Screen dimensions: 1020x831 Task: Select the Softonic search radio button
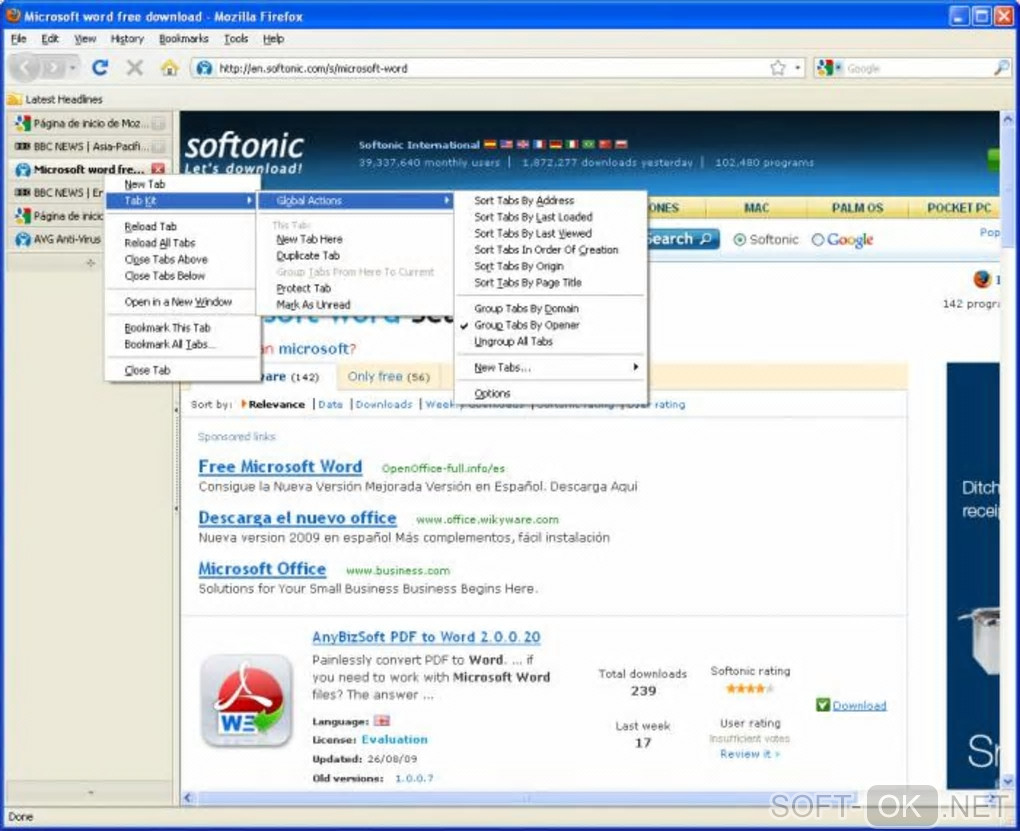coord(740,239)
